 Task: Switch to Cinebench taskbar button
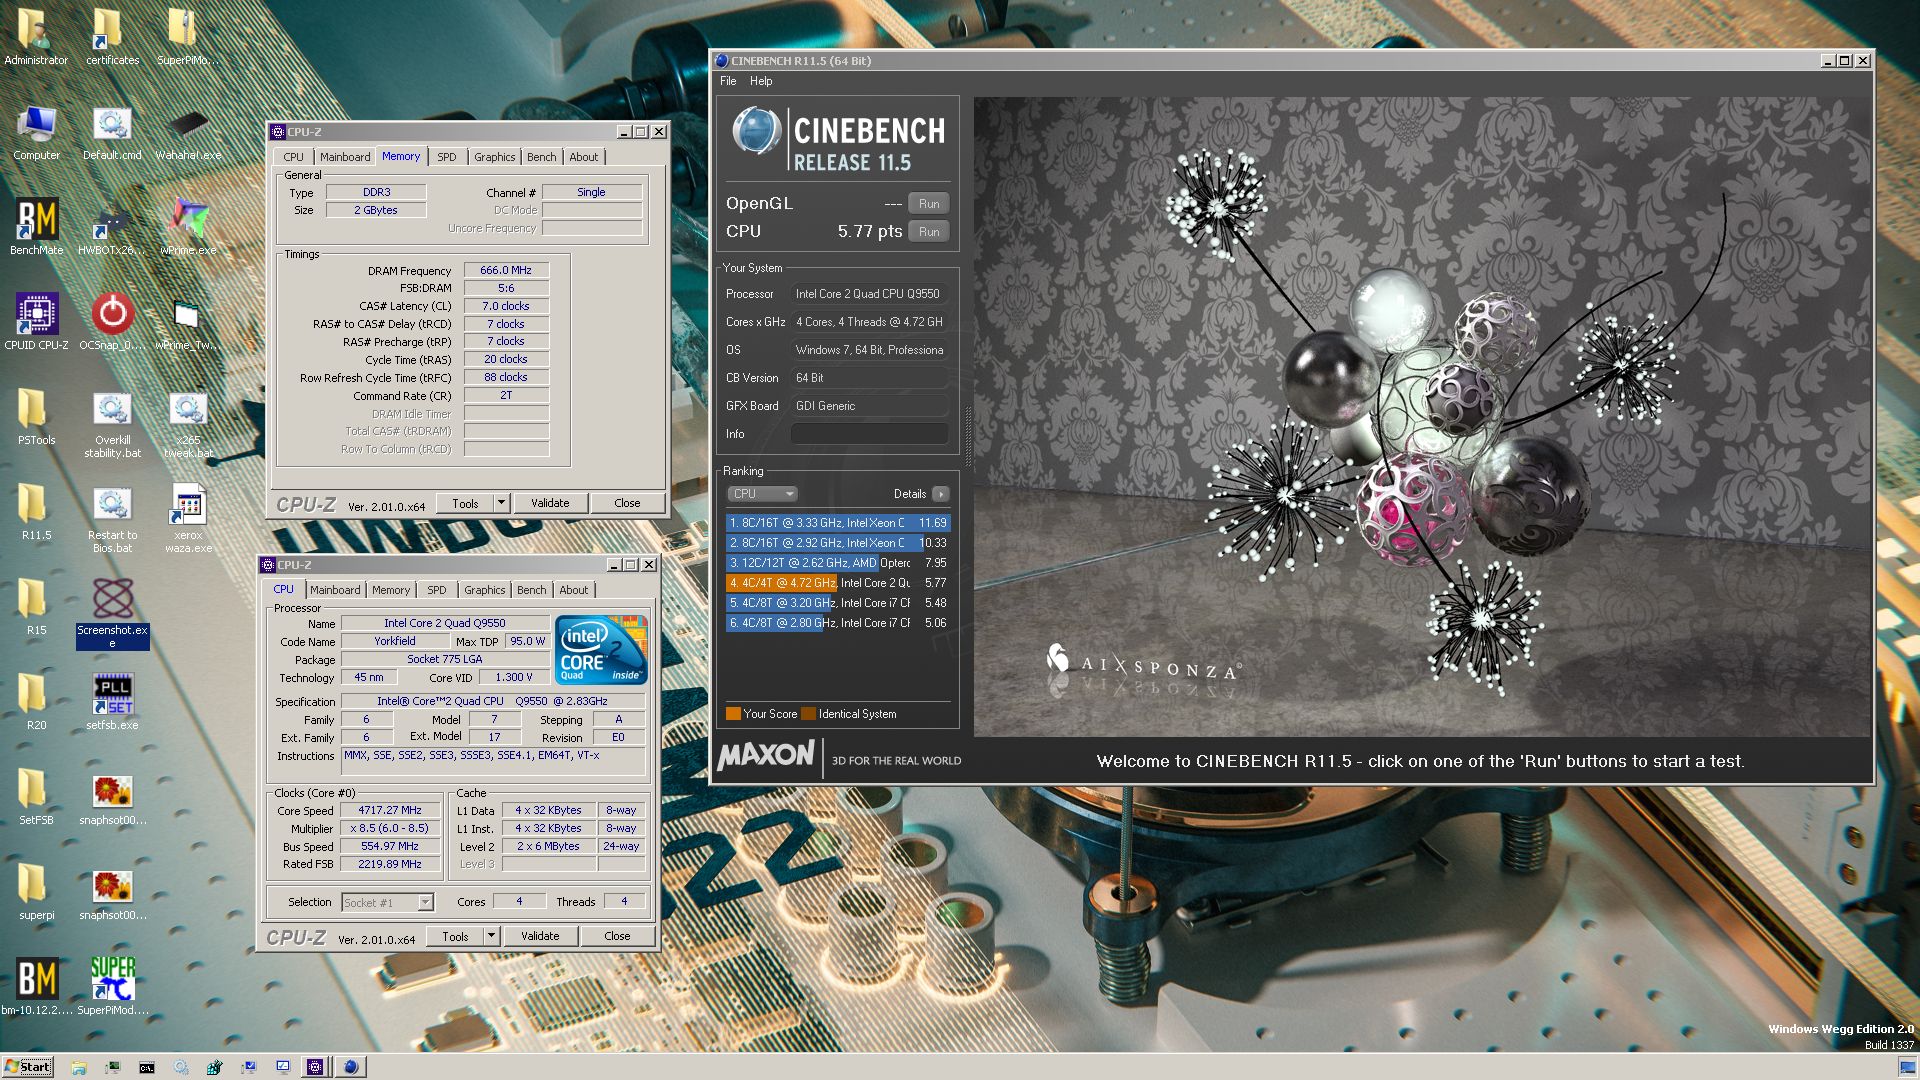pyautogui.click(x=350, y=1067)
